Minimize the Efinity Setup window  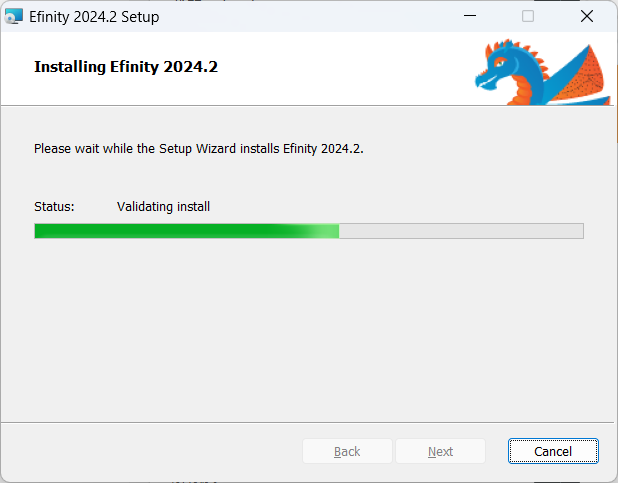click(470, 16)
